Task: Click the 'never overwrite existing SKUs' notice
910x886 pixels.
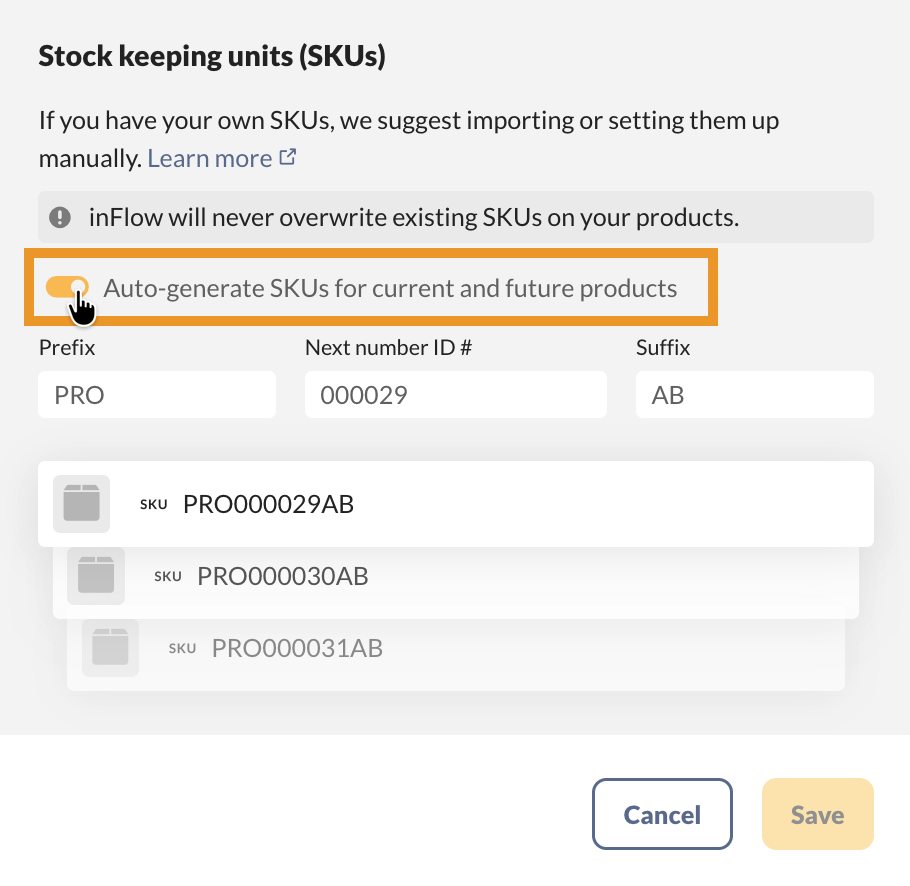Action: click(x=420, y=217)
